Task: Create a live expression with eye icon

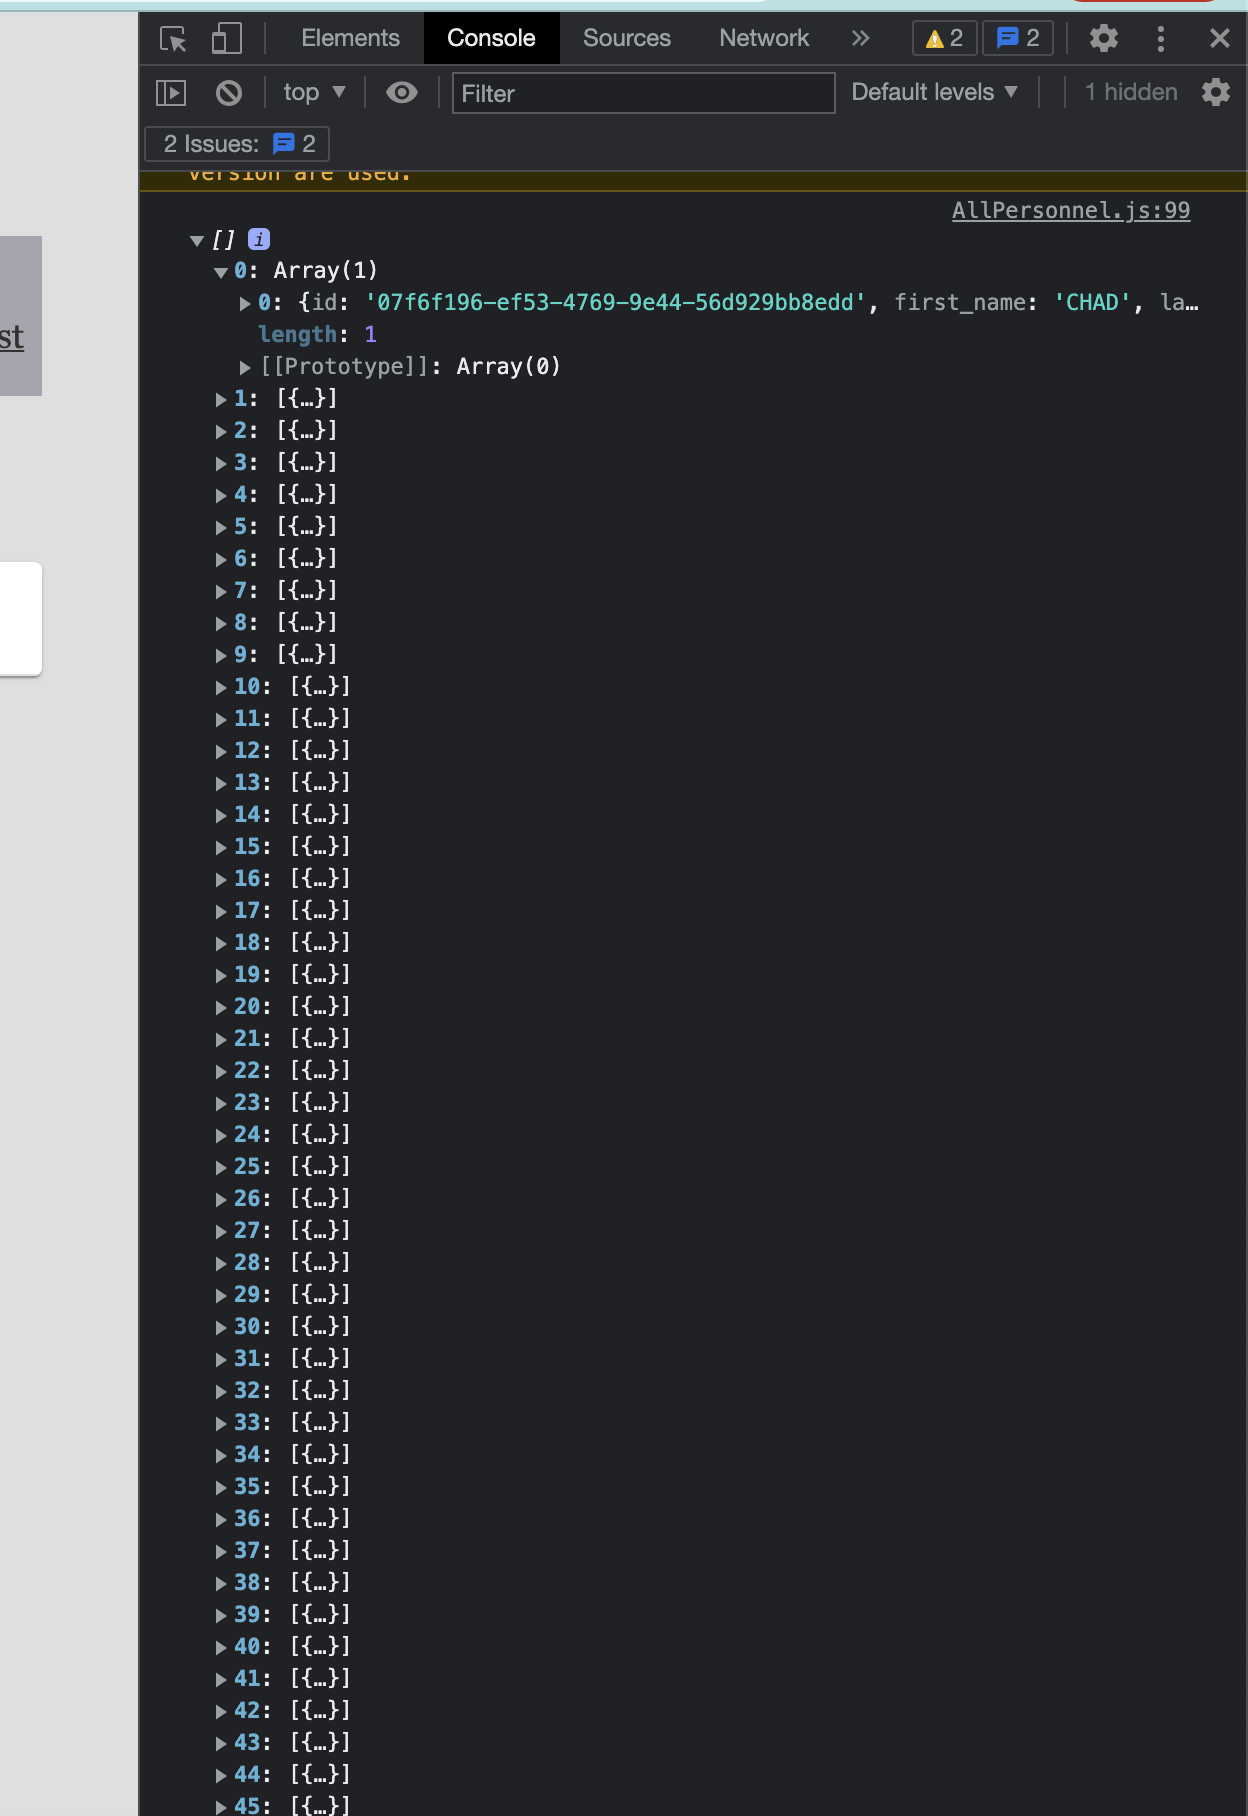Action: pos(402,93)
